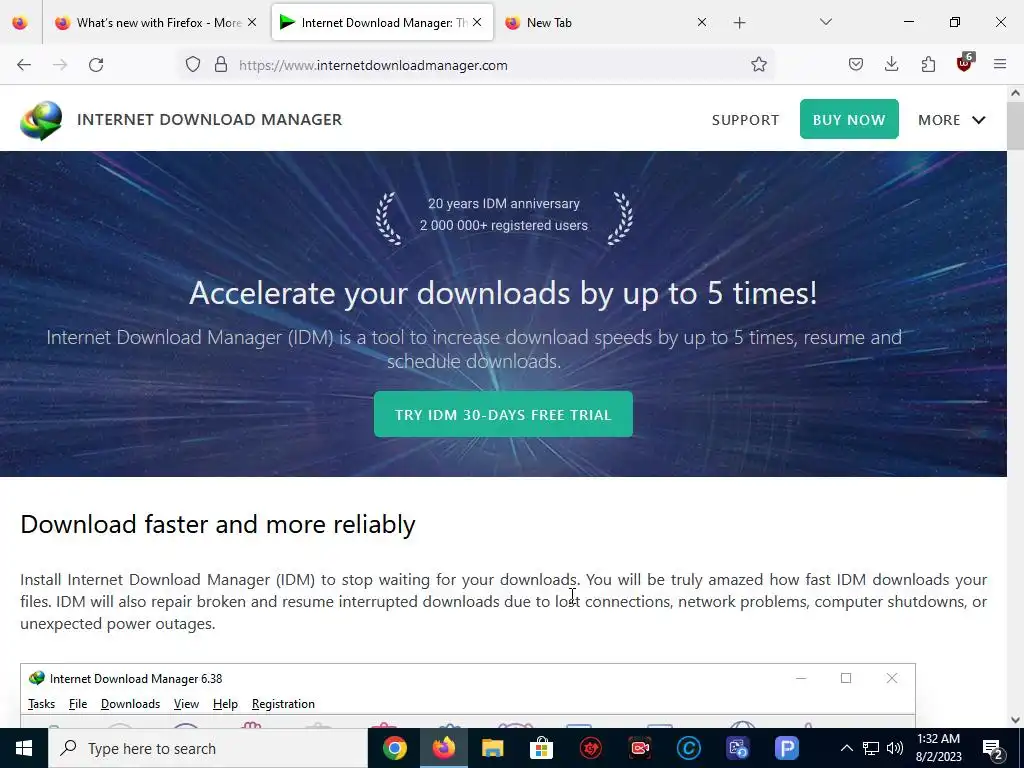
Task: Close the Internet Download Manager tab
Action: (x=477, y=23)
